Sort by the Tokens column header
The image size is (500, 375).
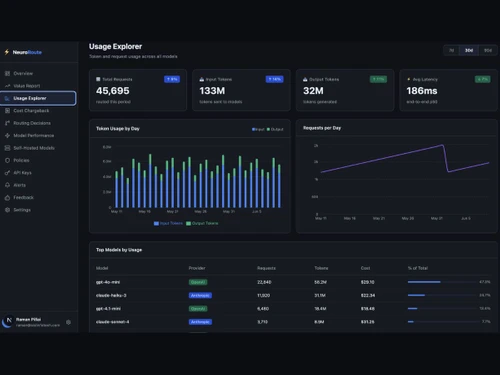[321, 268]
